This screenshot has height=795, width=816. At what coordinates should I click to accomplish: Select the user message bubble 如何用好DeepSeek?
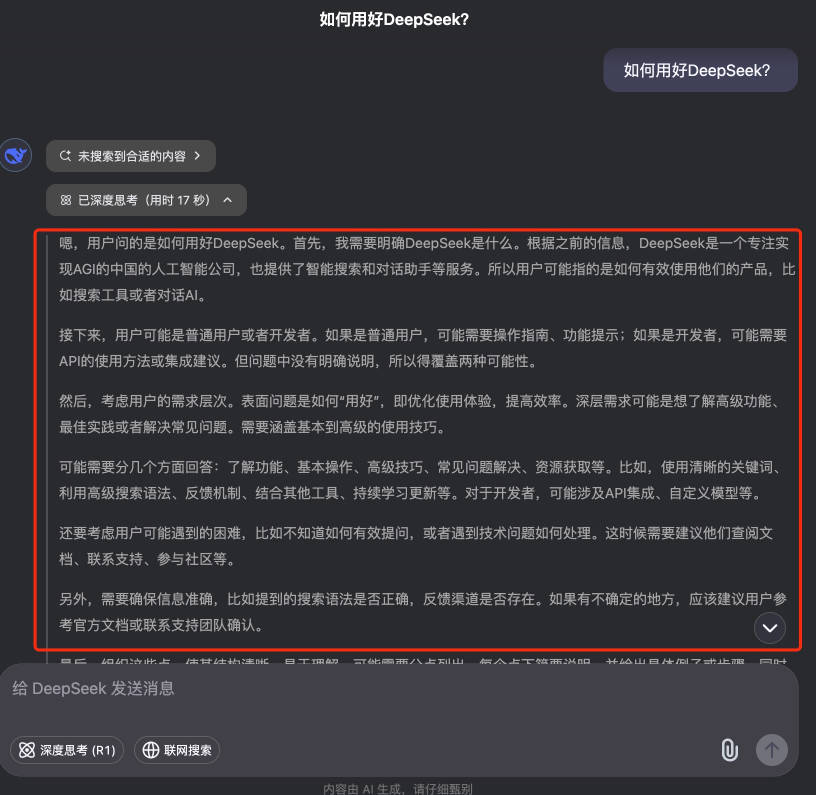tap(700, 70)
